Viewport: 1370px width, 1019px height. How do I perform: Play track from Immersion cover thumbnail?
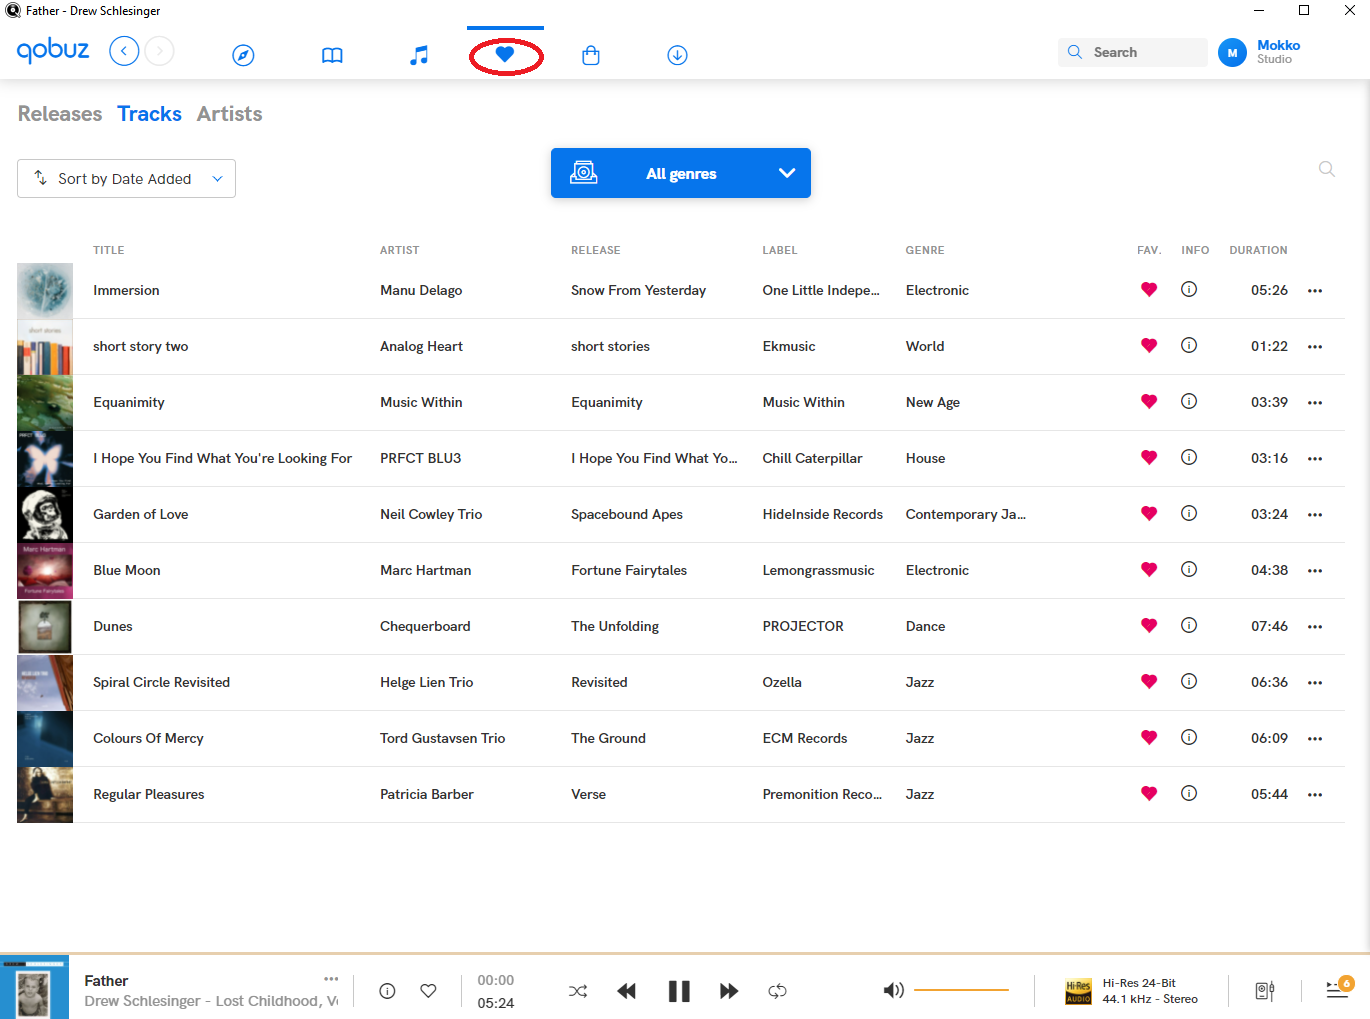point(45,290)
